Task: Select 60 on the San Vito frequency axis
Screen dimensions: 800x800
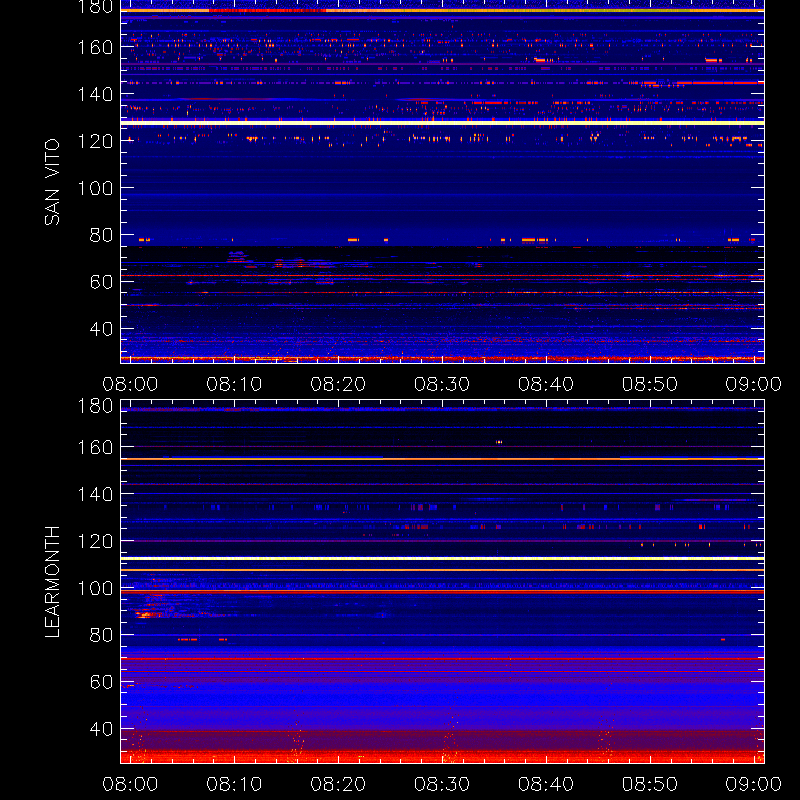Action: [101, 282]
